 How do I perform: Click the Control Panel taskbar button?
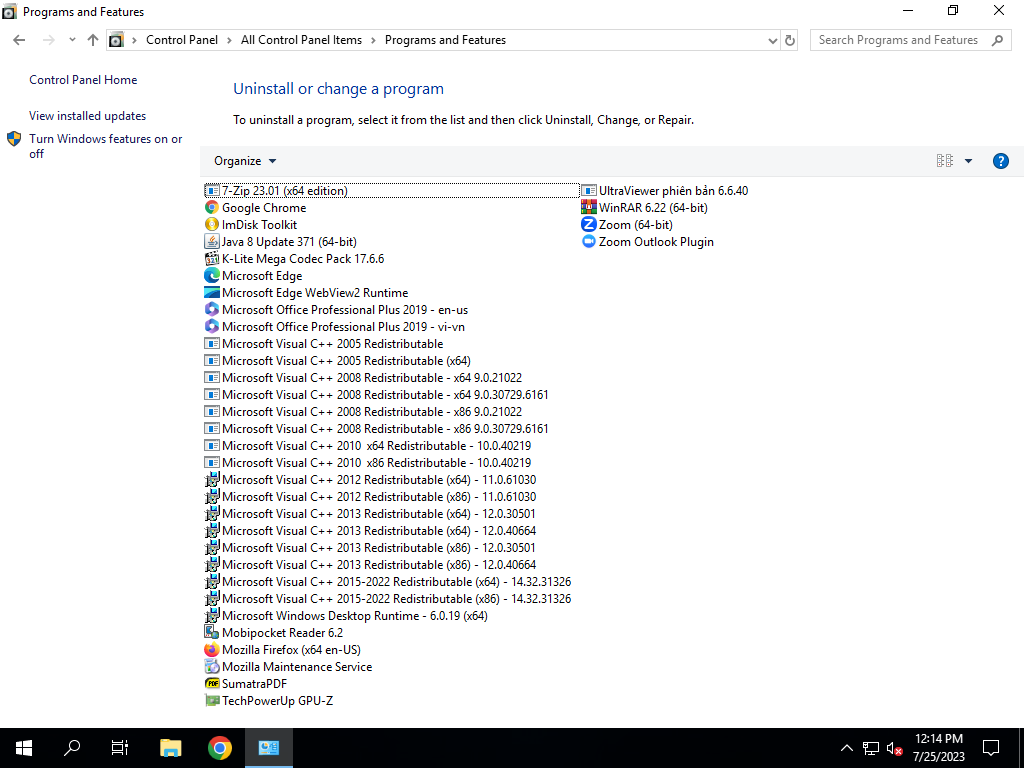coord(268,748)
